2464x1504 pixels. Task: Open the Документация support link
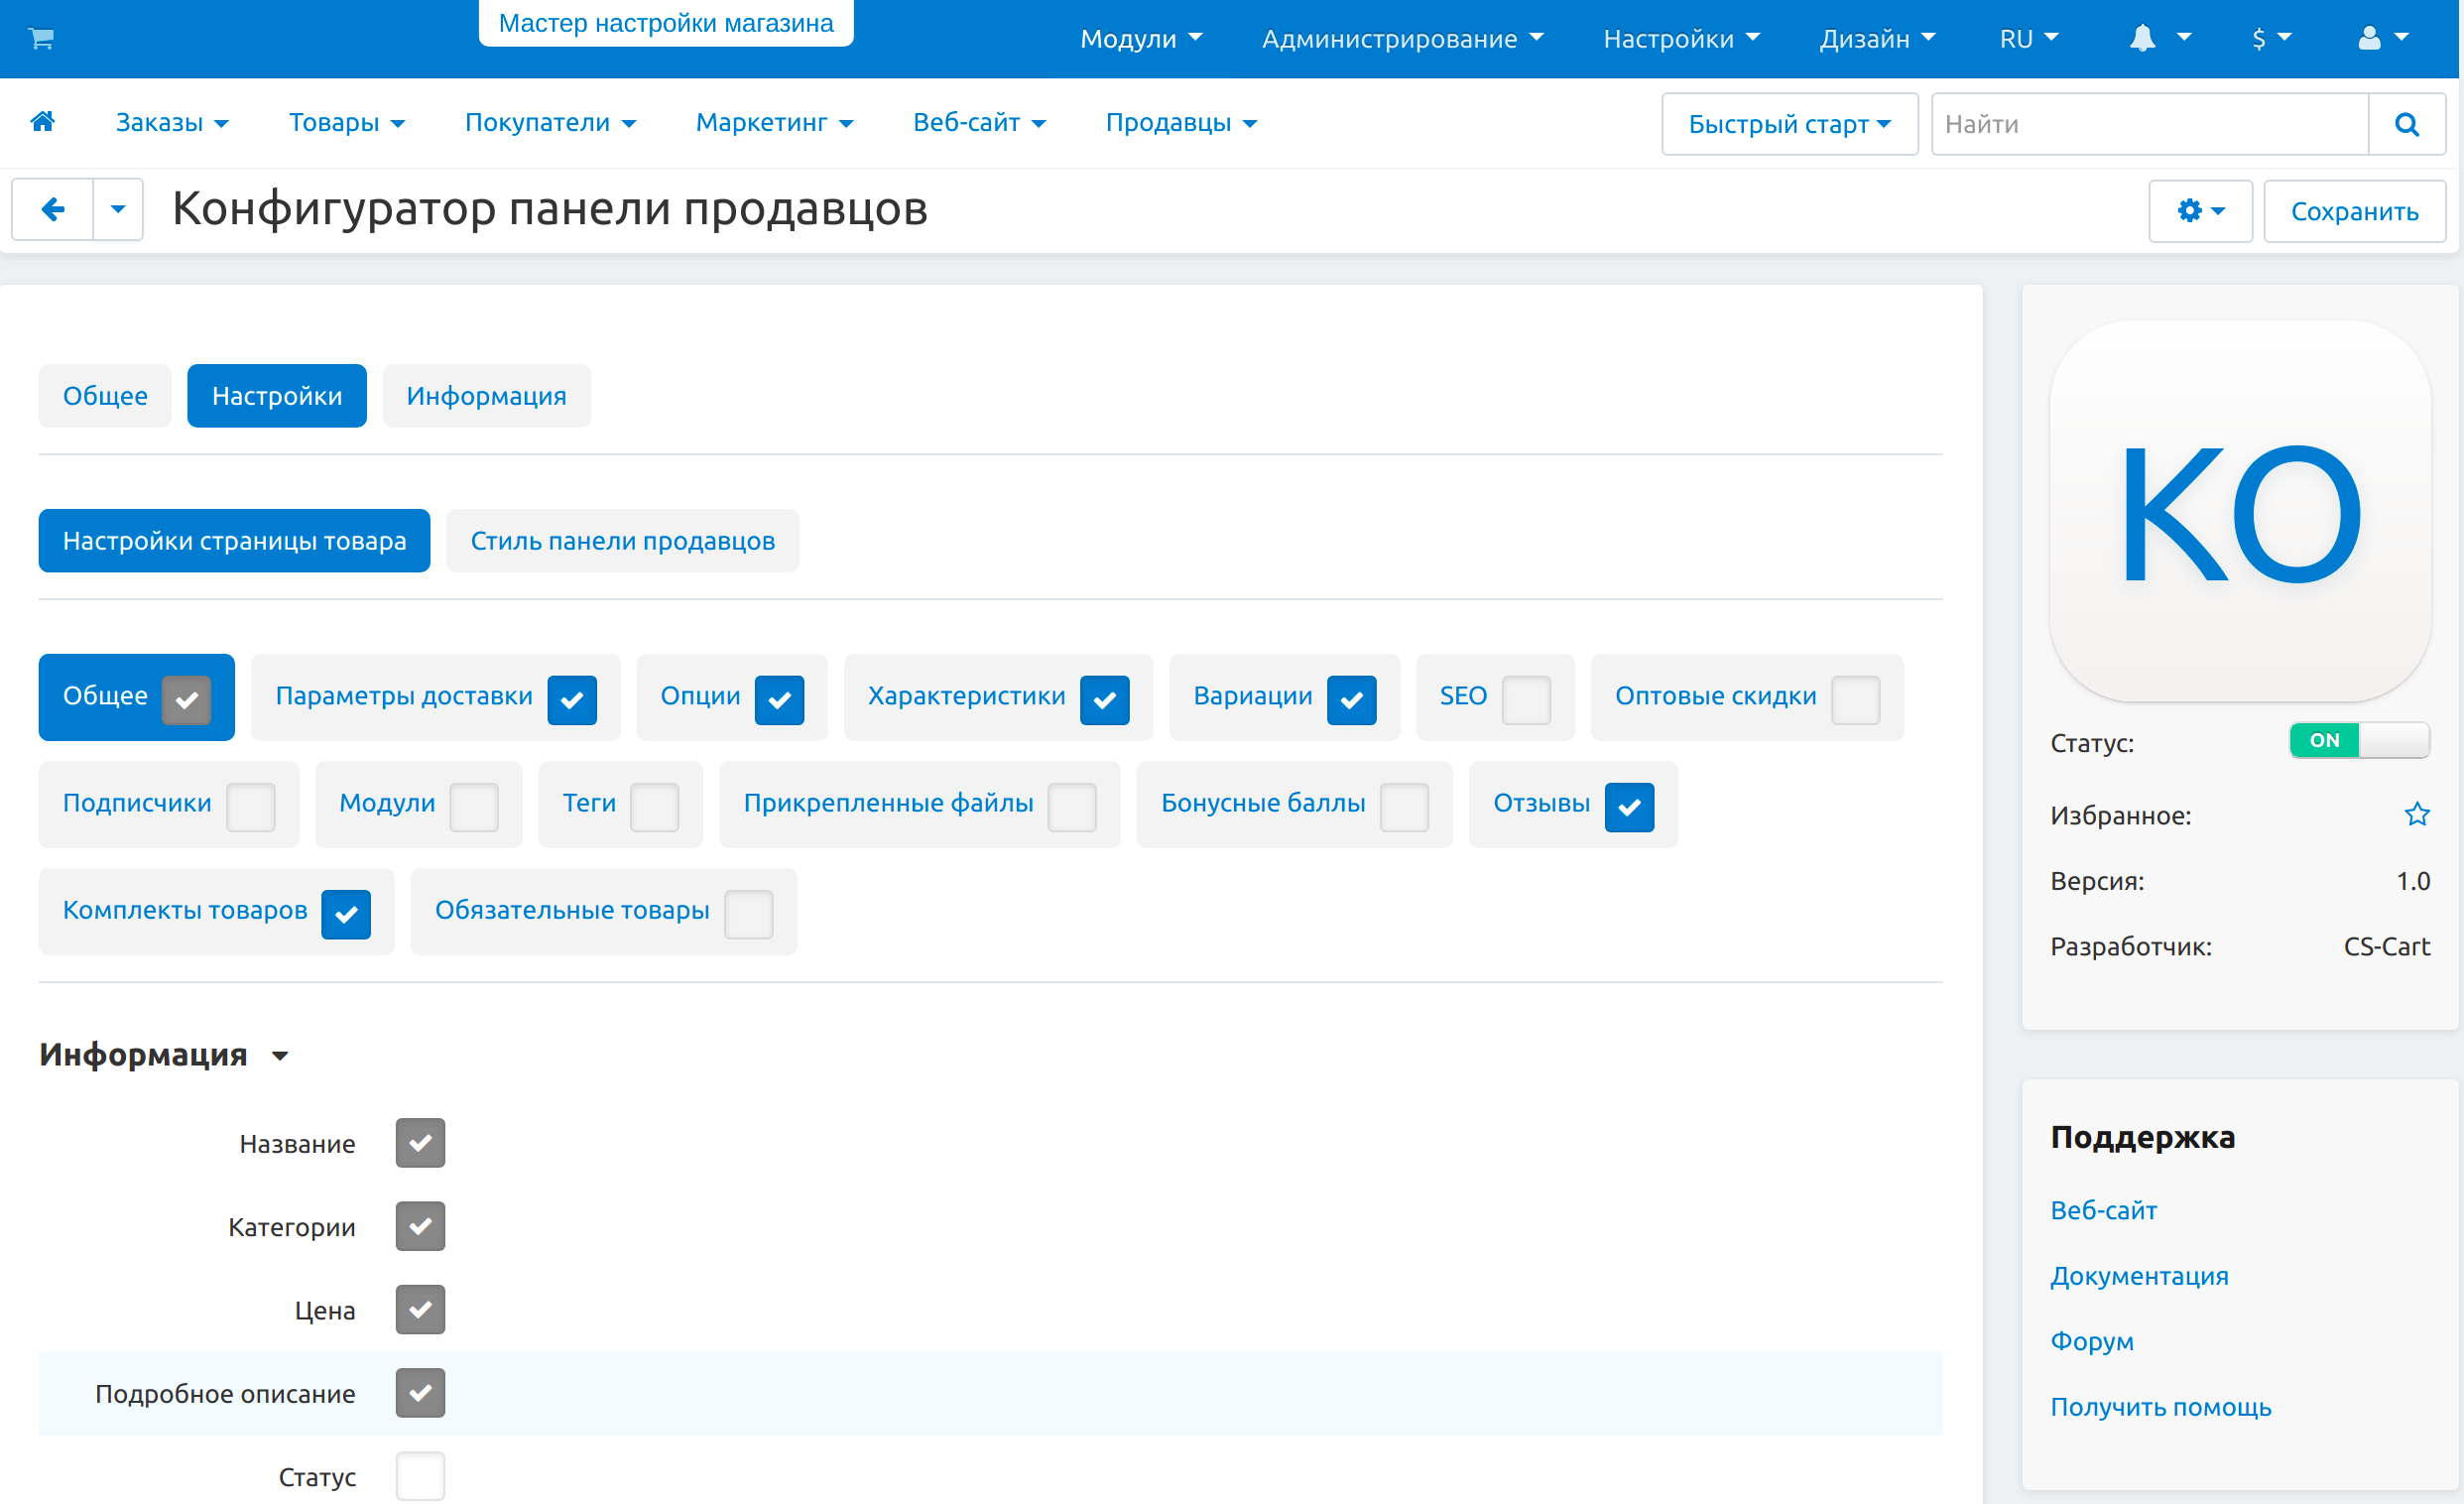point(2139,1276)
